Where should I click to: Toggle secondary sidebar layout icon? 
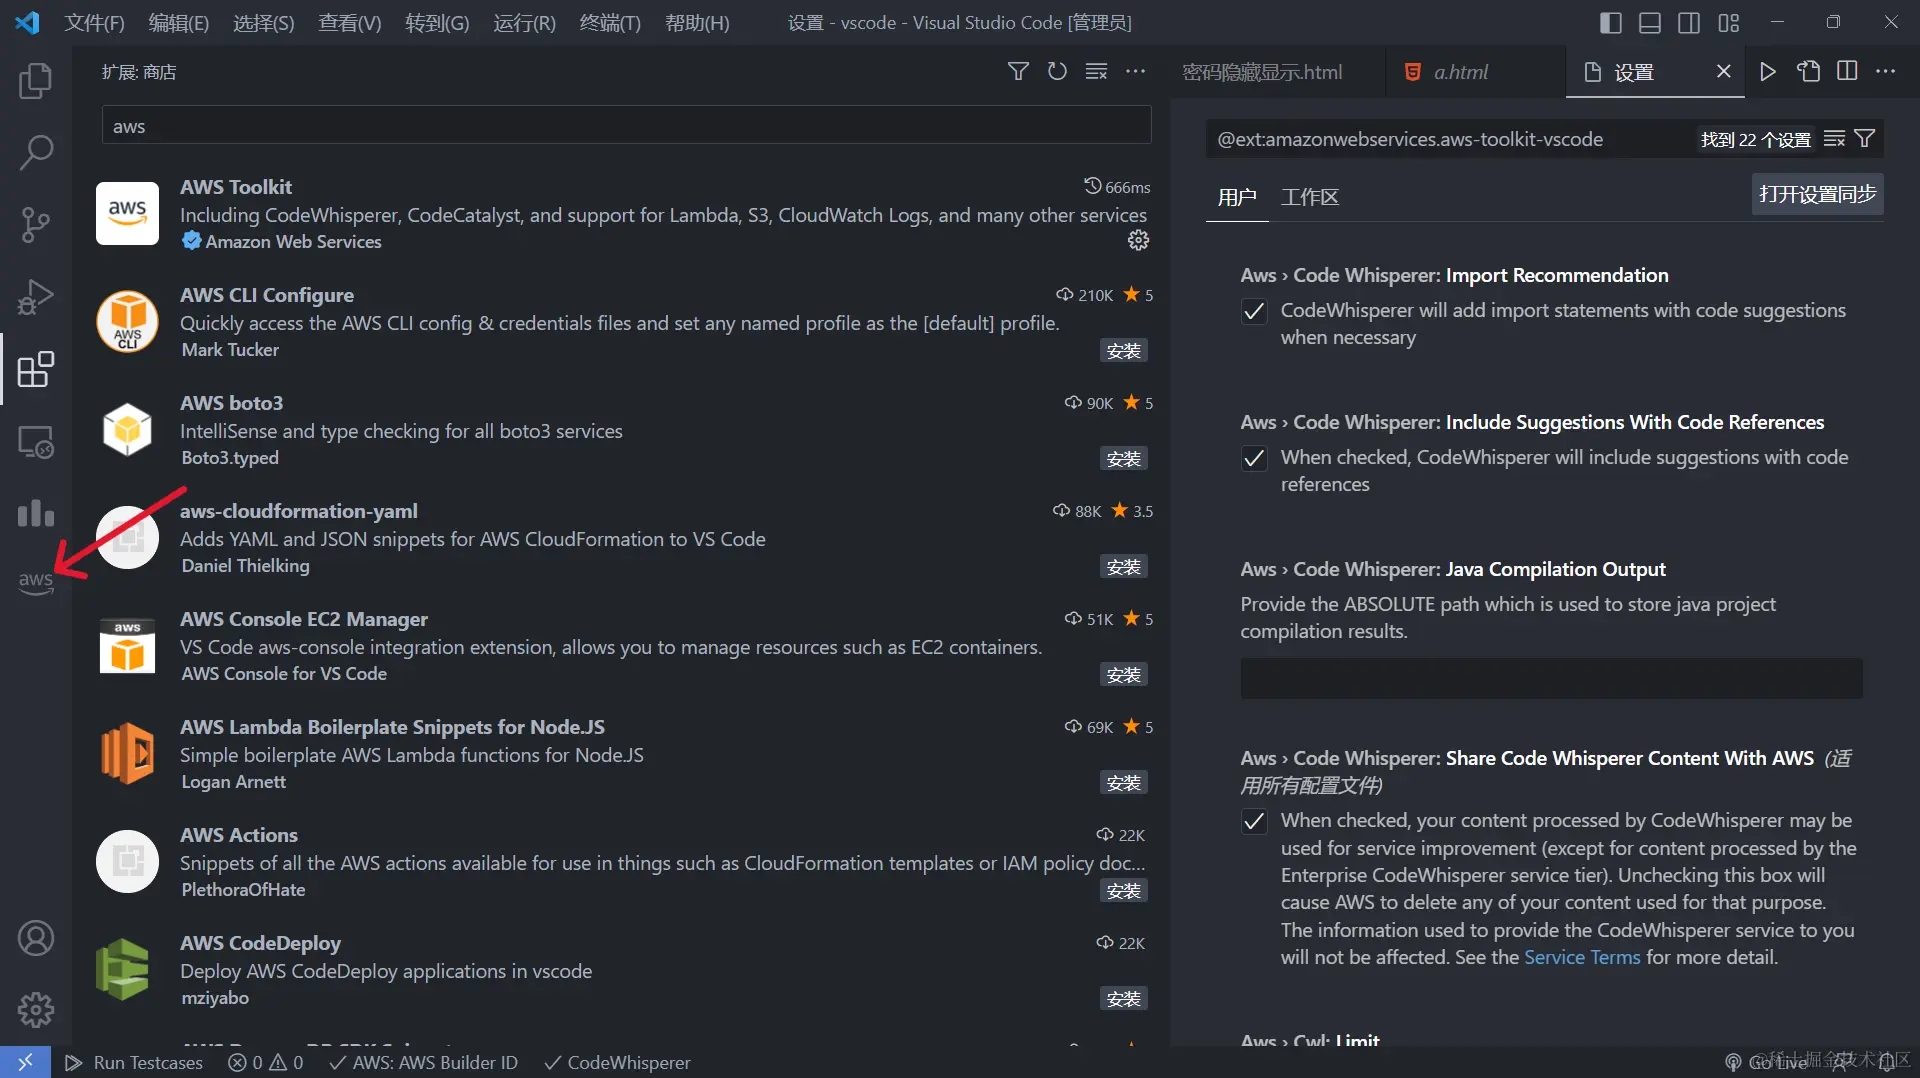1689,22
